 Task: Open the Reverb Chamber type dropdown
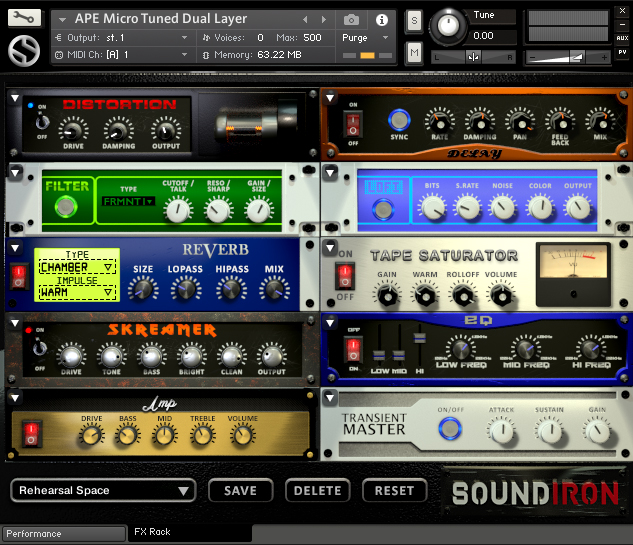click(x=77, y=267)
